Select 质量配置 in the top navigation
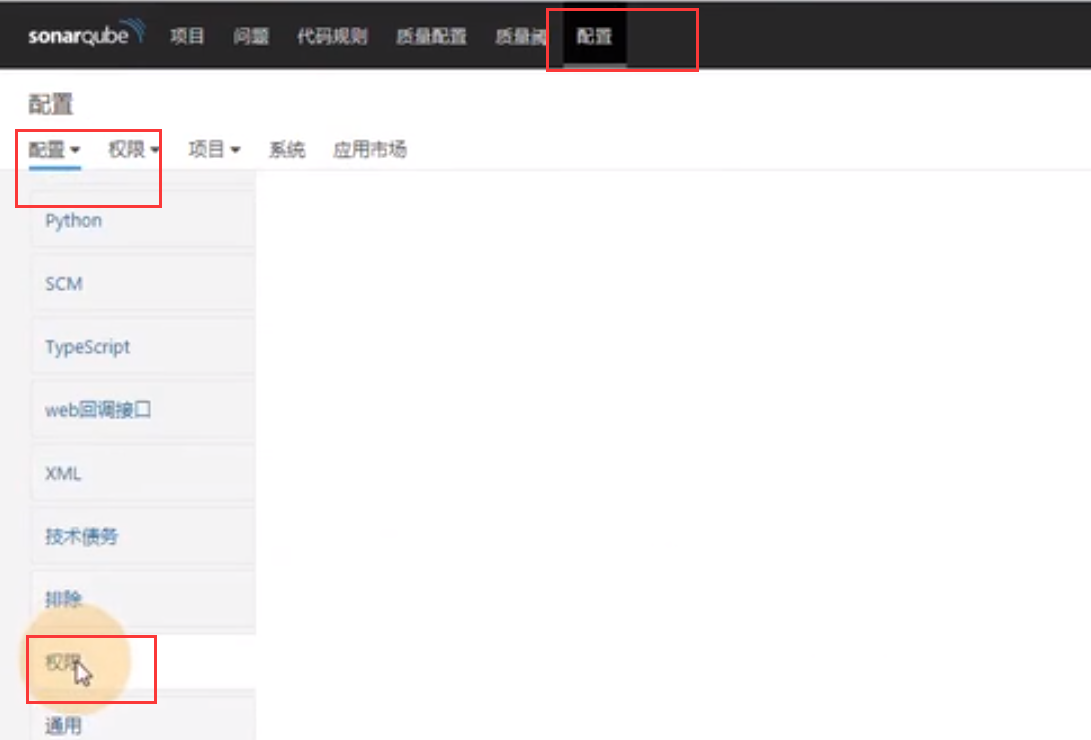The height and width of the screenshot is (740, 1091). [x=431, y=37]
